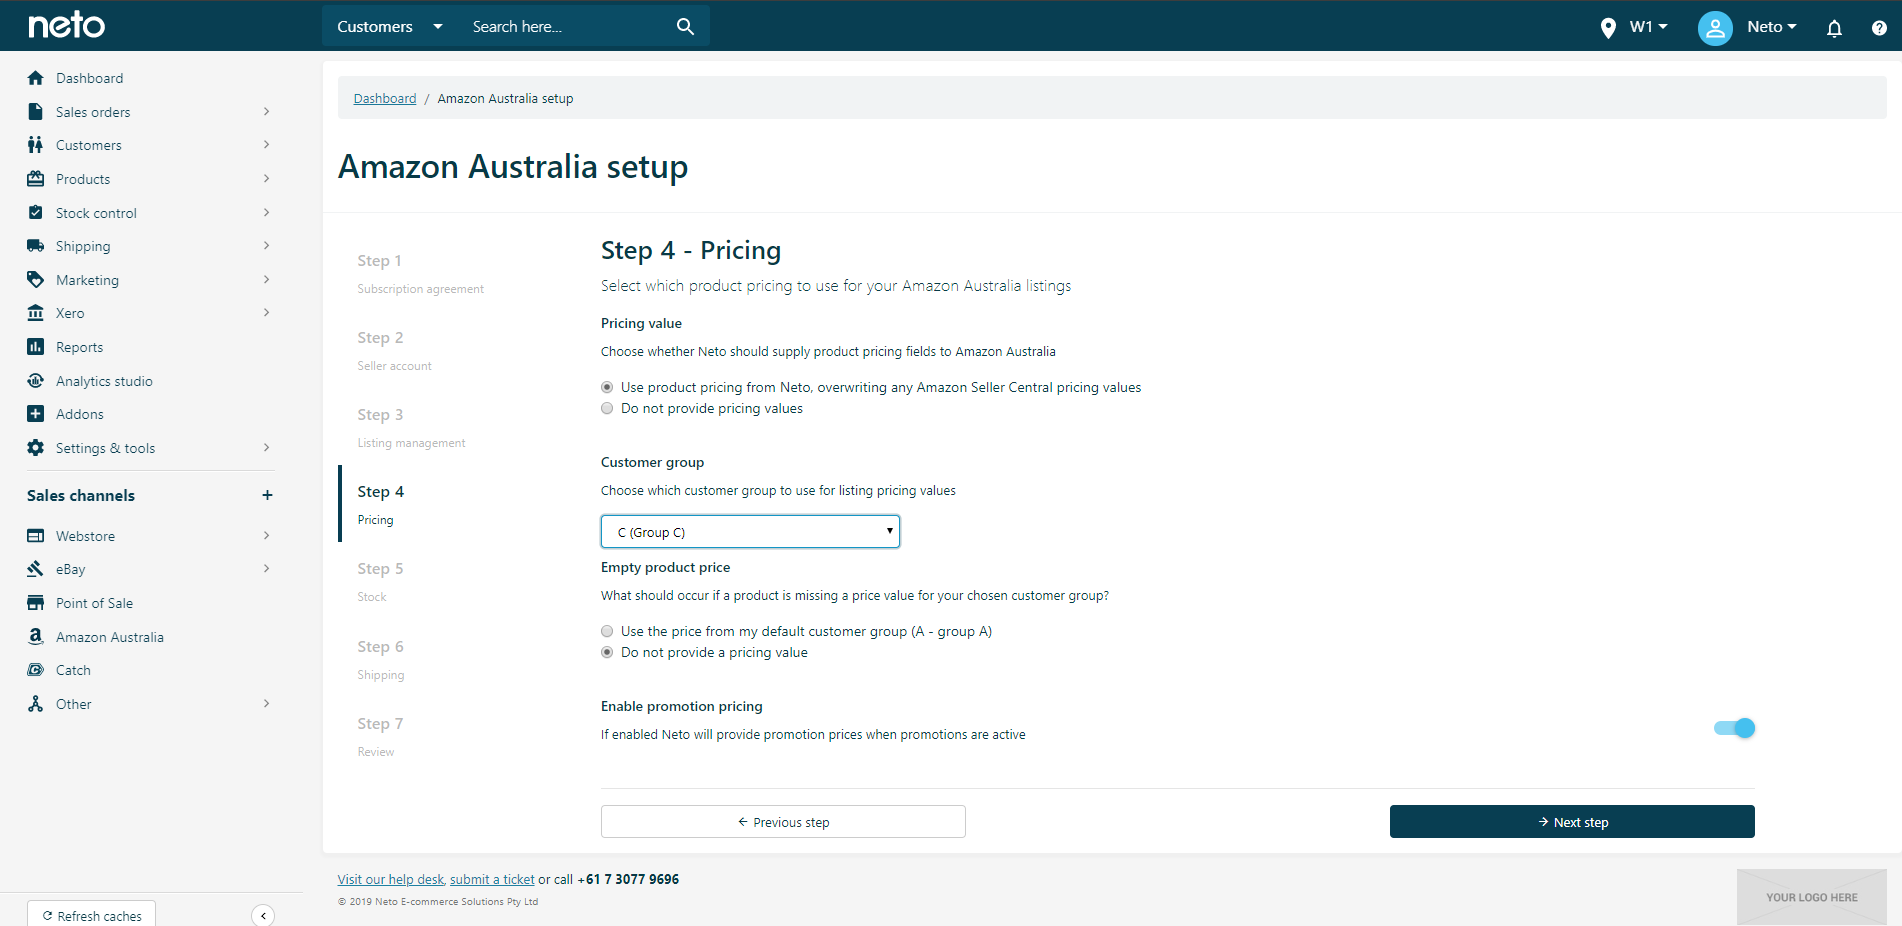The width and height of the screenshot is (1902, 926).
Task: Open 'Visit our help desk' link
Action: click(391, 879)
